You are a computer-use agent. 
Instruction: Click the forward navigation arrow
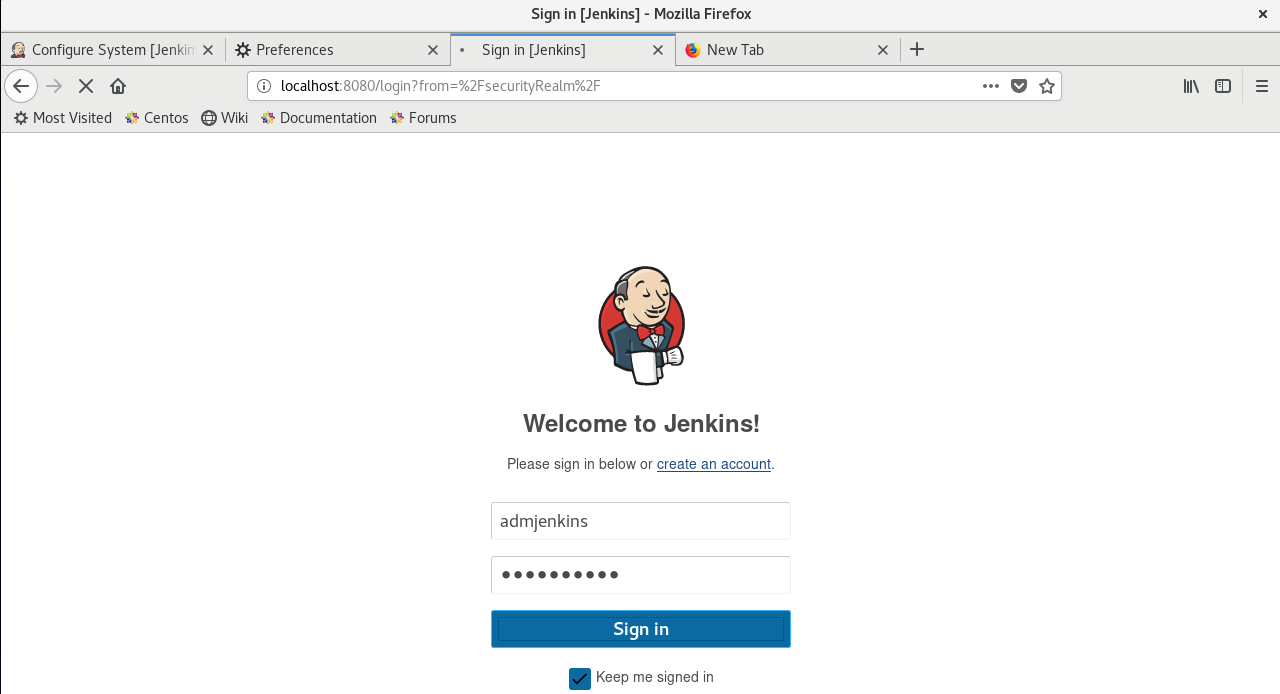tap(54, 86)
